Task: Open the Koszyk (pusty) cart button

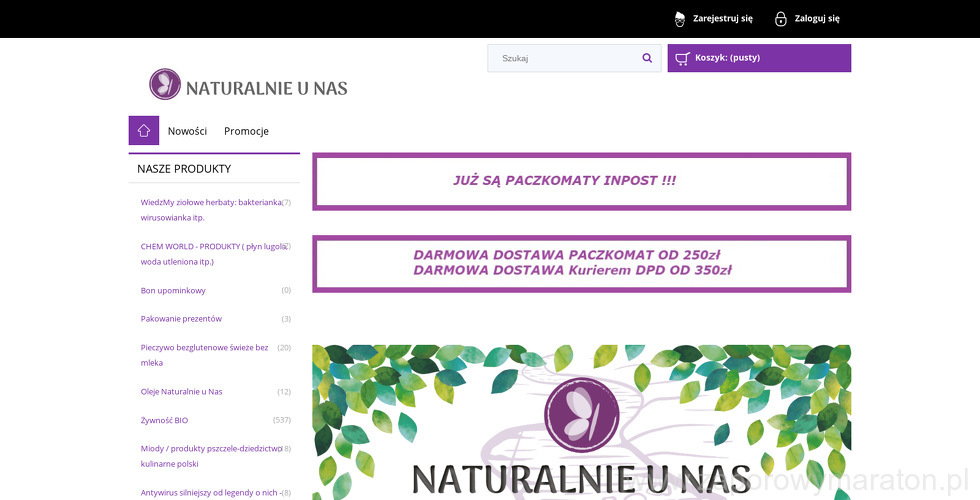Action: [x=759, y=58]
